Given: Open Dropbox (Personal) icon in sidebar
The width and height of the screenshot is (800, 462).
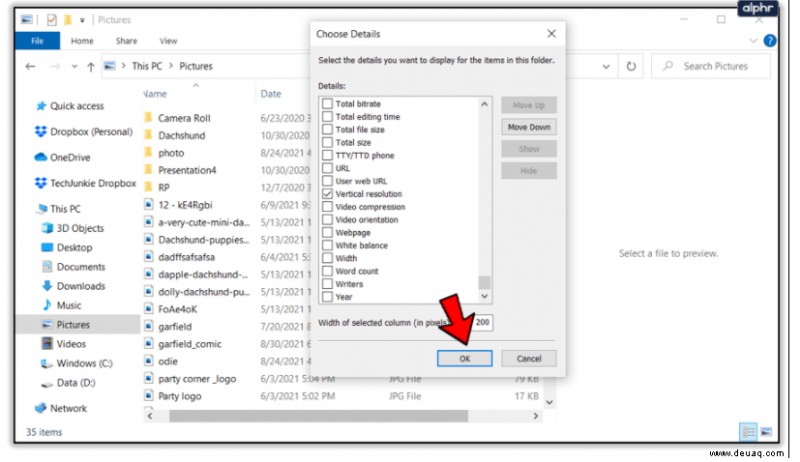Looking at the screenshot, I should pyautogui.click(x=41, y=132).
